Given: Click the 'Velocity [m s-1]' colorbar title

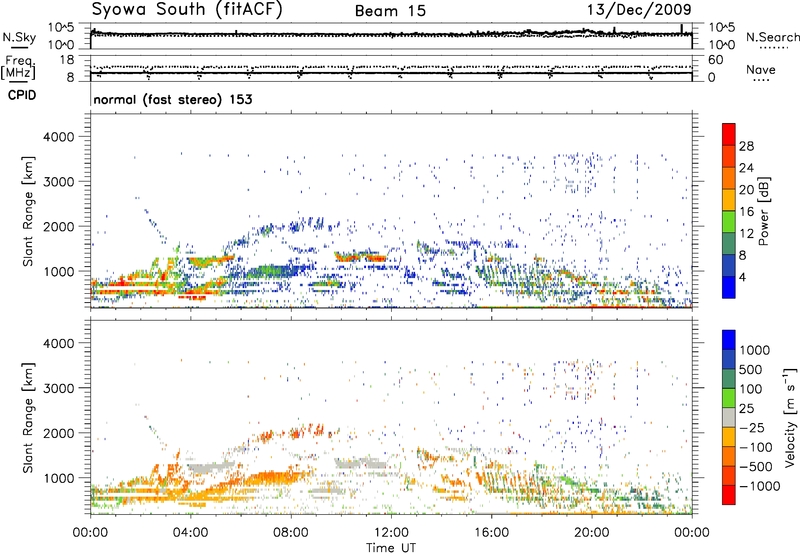Looking at the screenshot, I should (x=790, y=417).
